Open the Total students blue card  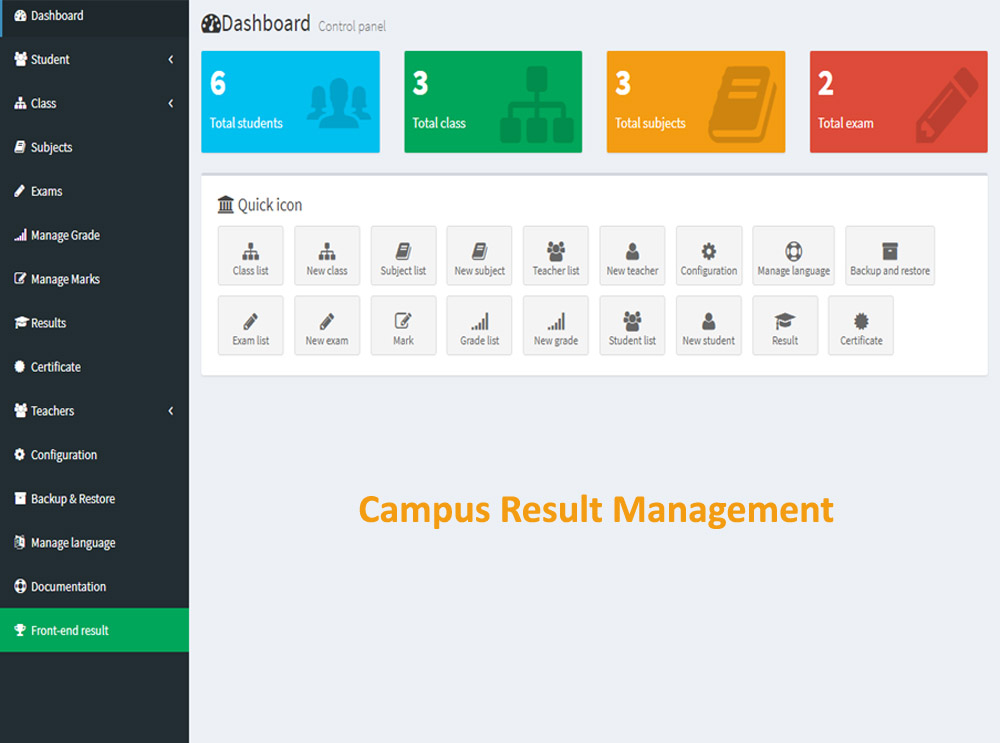pos(290,102)
